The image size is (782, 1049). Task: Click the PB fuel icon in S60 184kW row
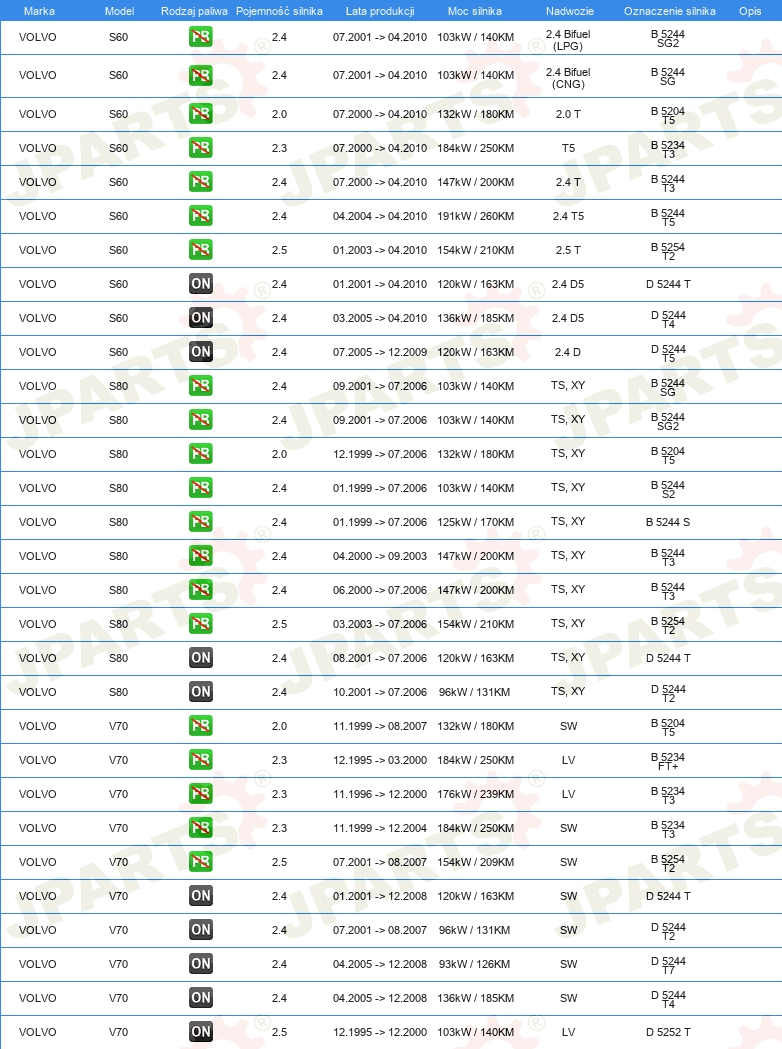201,148
